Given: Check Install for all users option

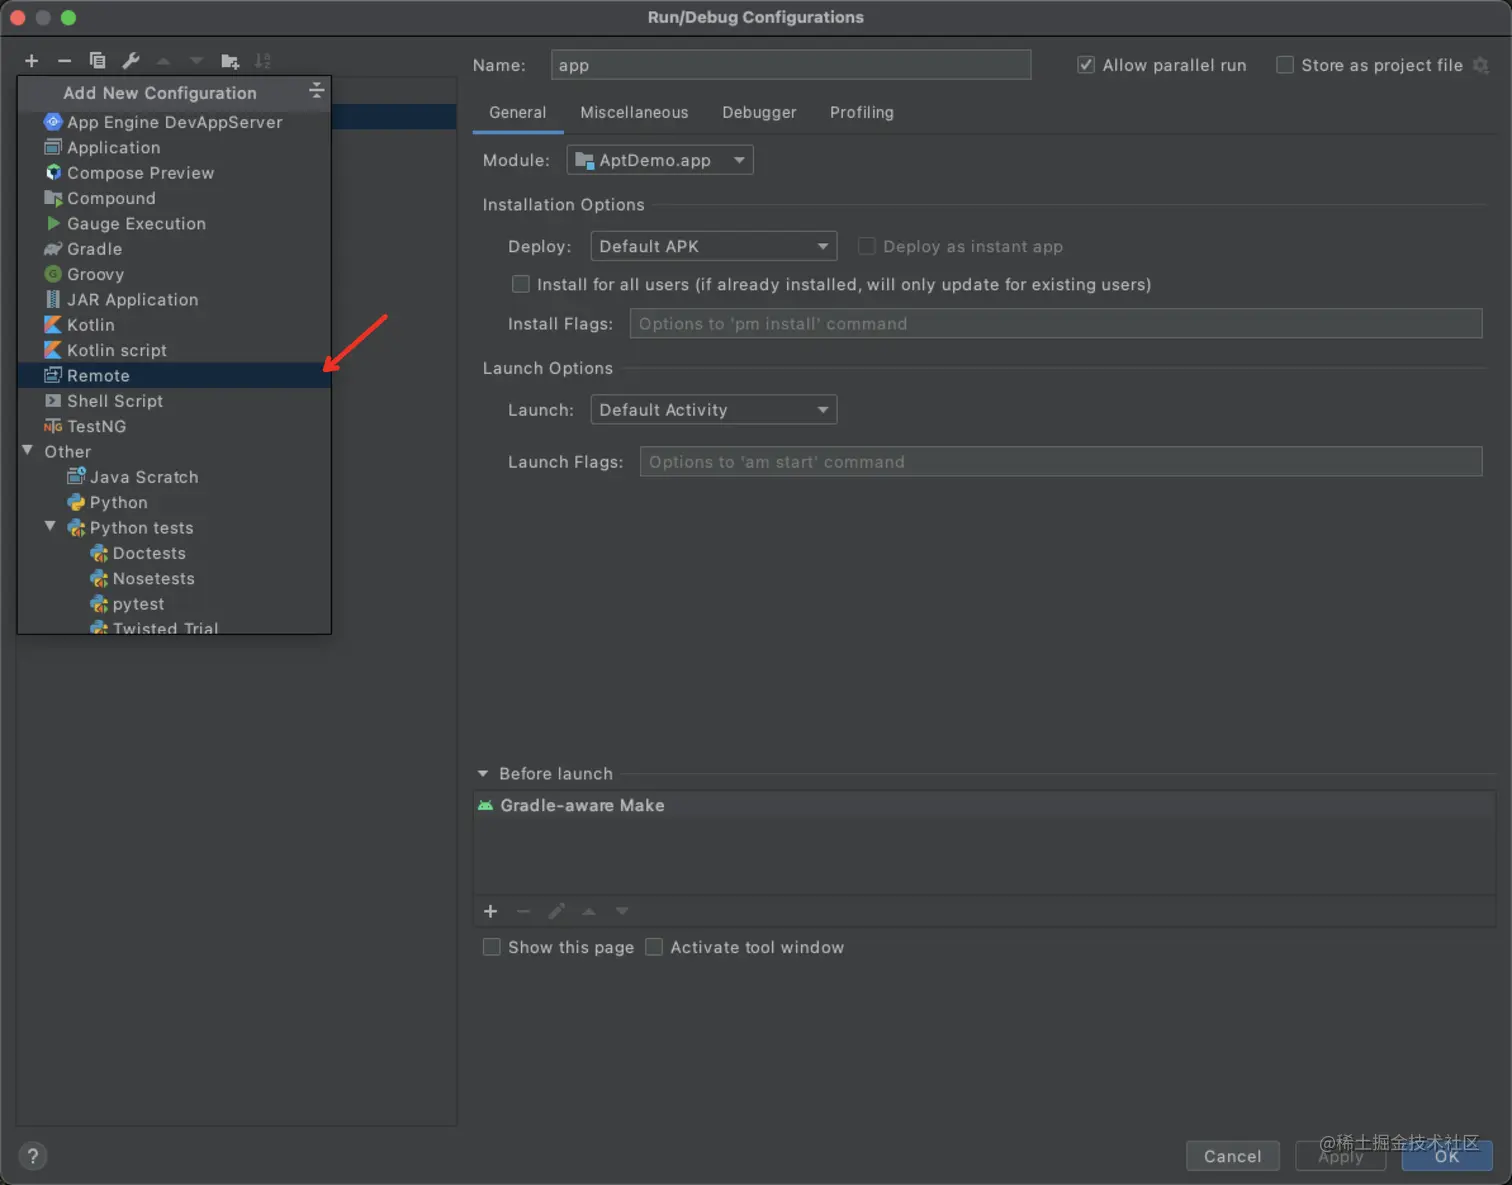Looking at the screenshot, I should click(x=521, y=284).
